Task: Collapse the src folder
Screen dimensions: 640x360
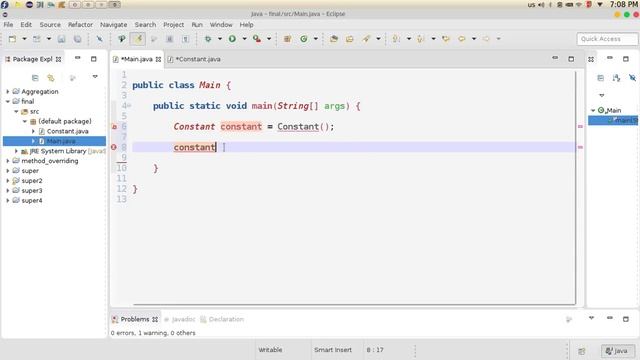Action: (16, 111)
